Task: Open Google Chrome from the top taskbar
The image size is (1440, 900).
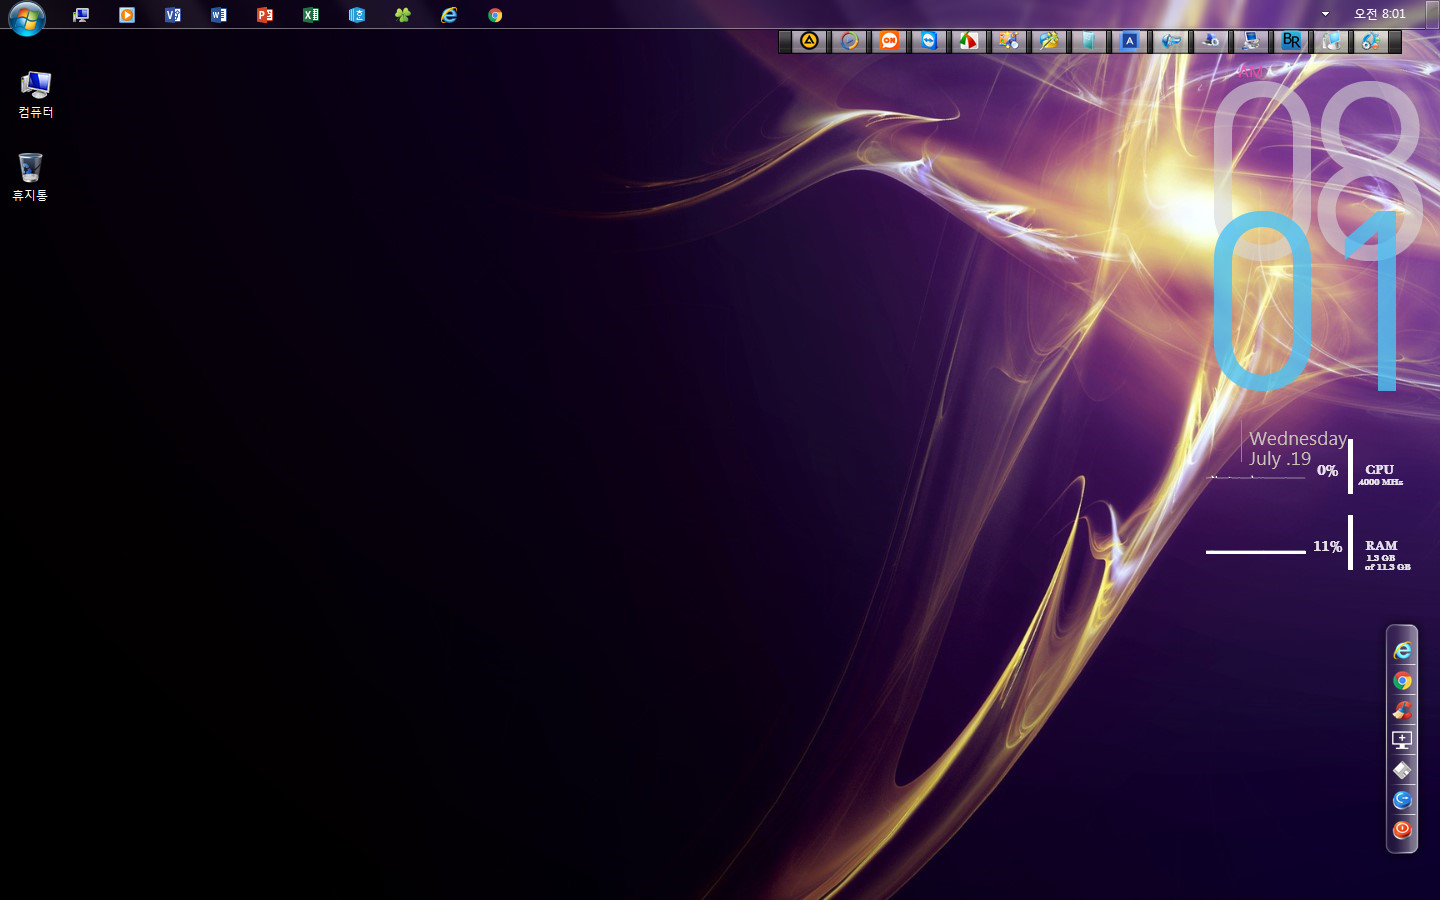Action: (x=495, y=15)
